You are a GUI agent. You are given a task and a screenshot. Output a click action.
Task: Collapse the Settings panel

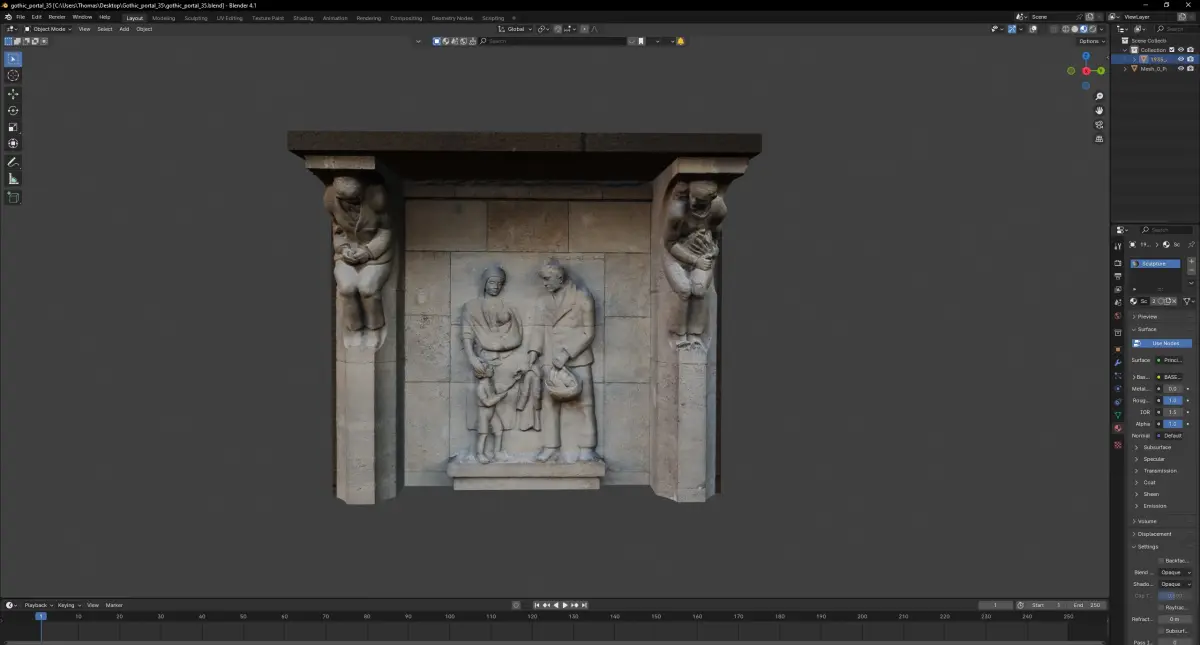click(1146, 547)
